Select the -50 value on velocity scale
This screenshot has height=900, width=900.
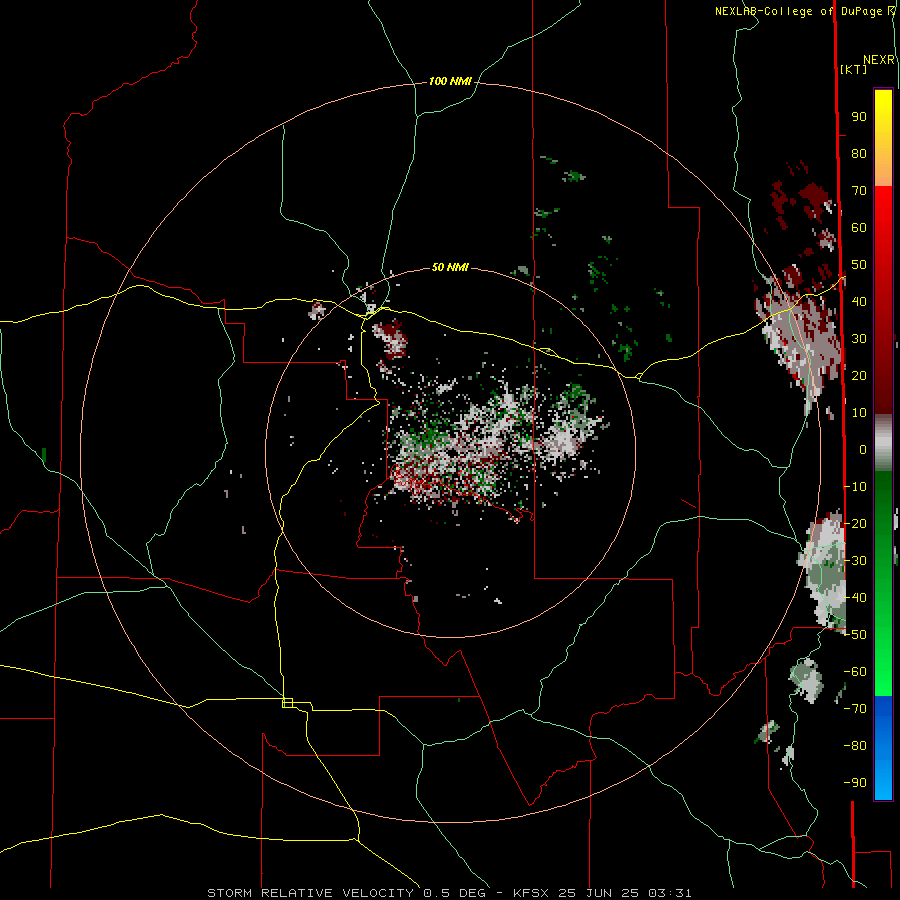[x=855, y=635]
